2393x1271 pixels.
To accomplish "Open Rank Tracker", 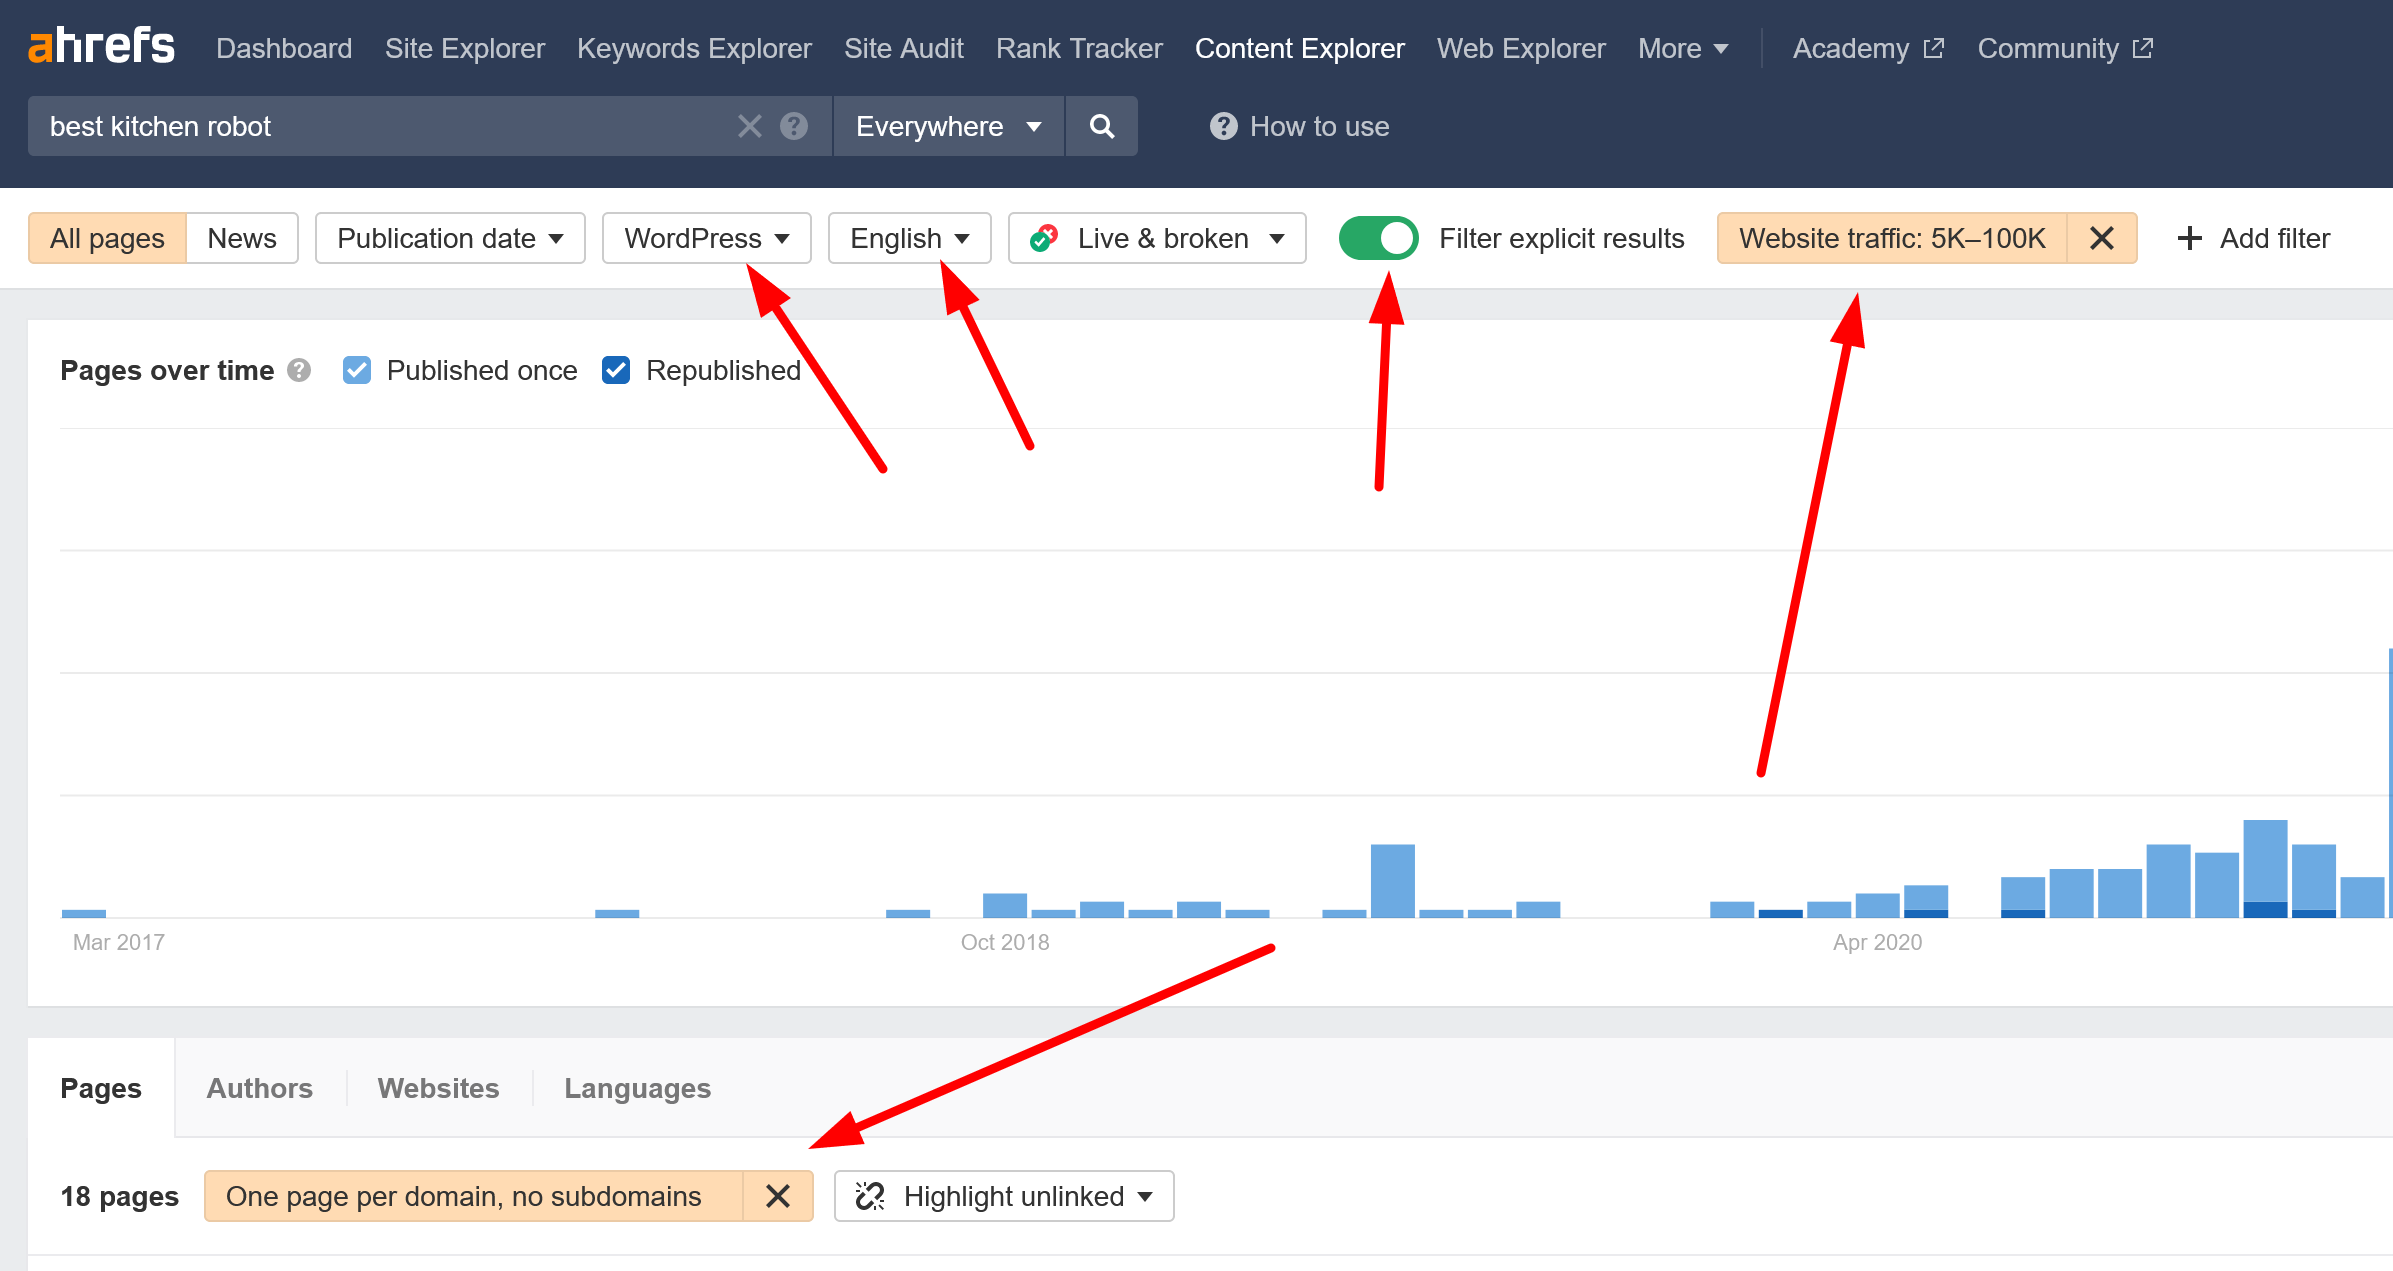I will pyautogui.click(x=1079, y=48).
